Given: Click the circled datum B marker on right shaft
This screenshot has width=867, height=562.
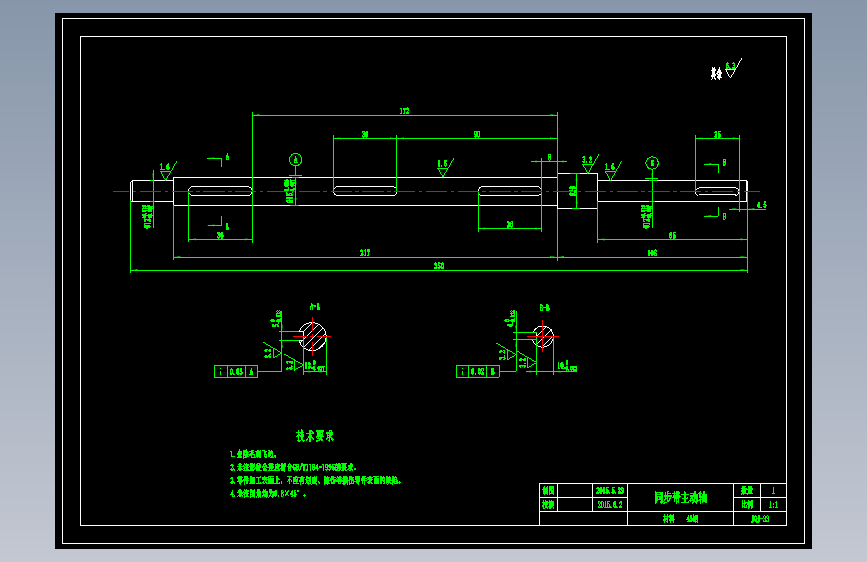Looking at the screenshot, I should click(x=652, y=163).
